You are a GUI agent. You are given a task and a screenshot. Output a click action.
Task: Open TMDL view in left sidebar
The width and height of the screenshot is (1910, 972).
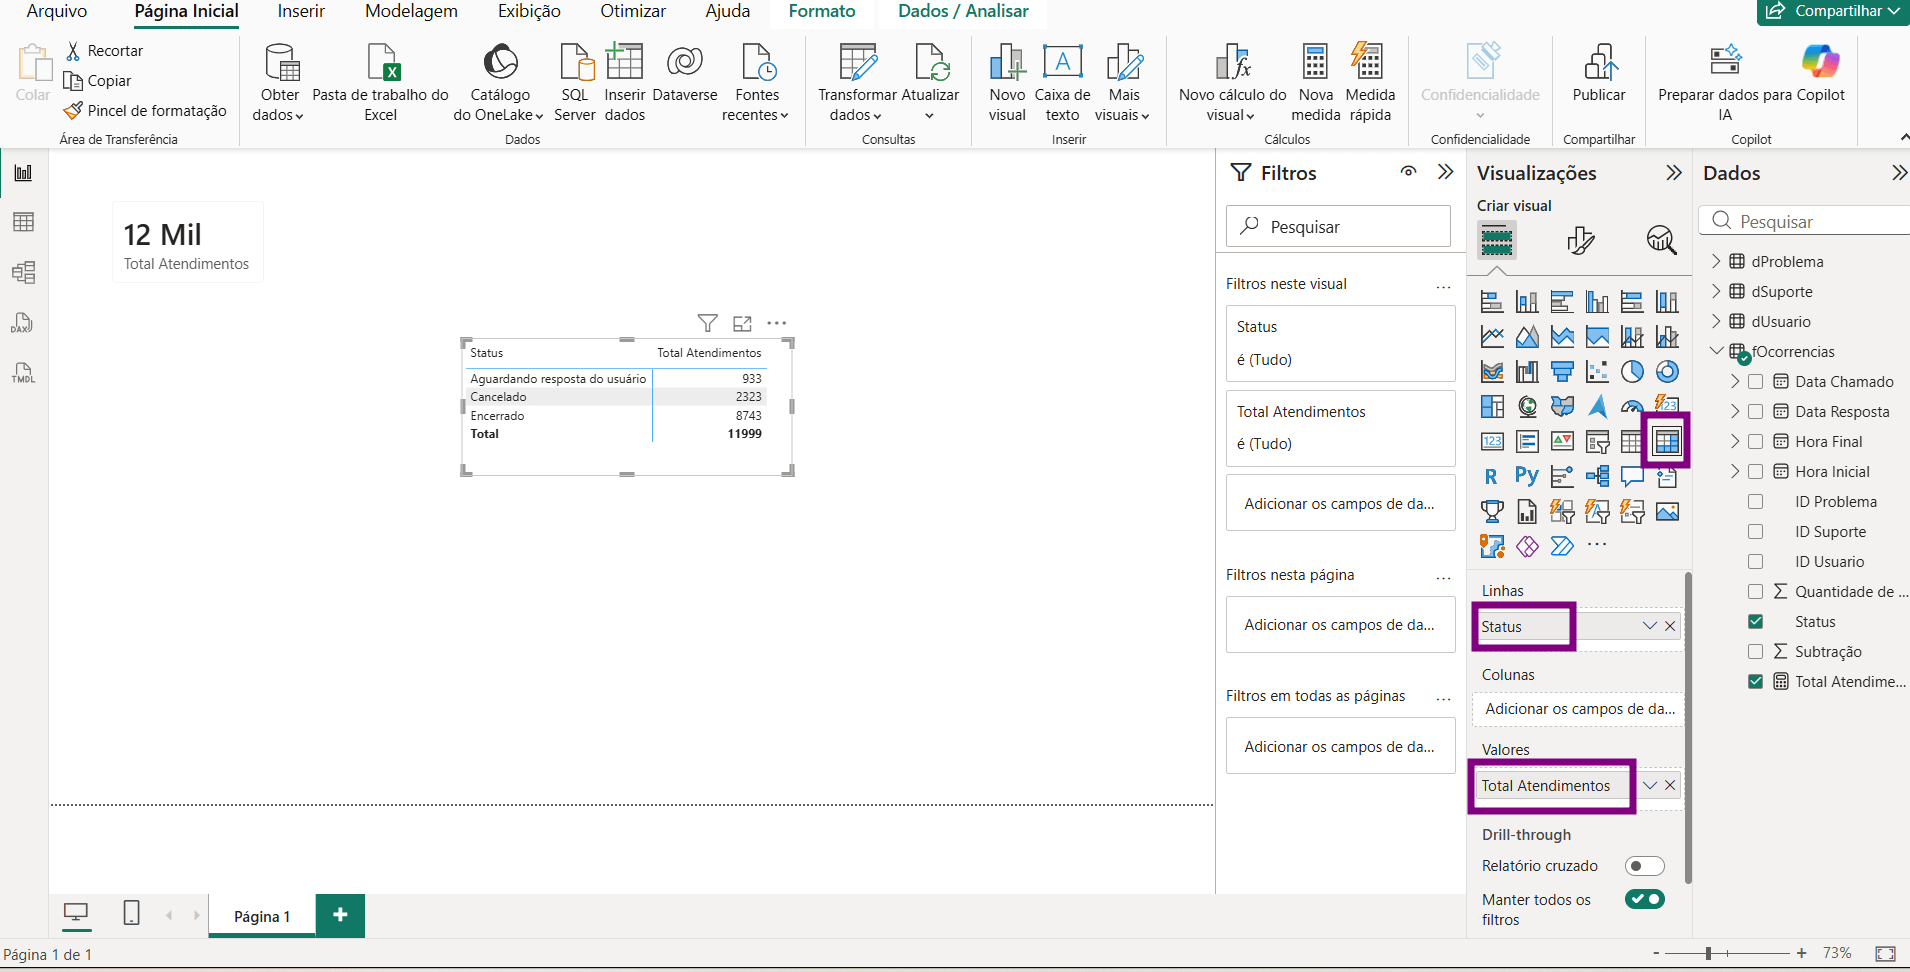coord(23,373)
